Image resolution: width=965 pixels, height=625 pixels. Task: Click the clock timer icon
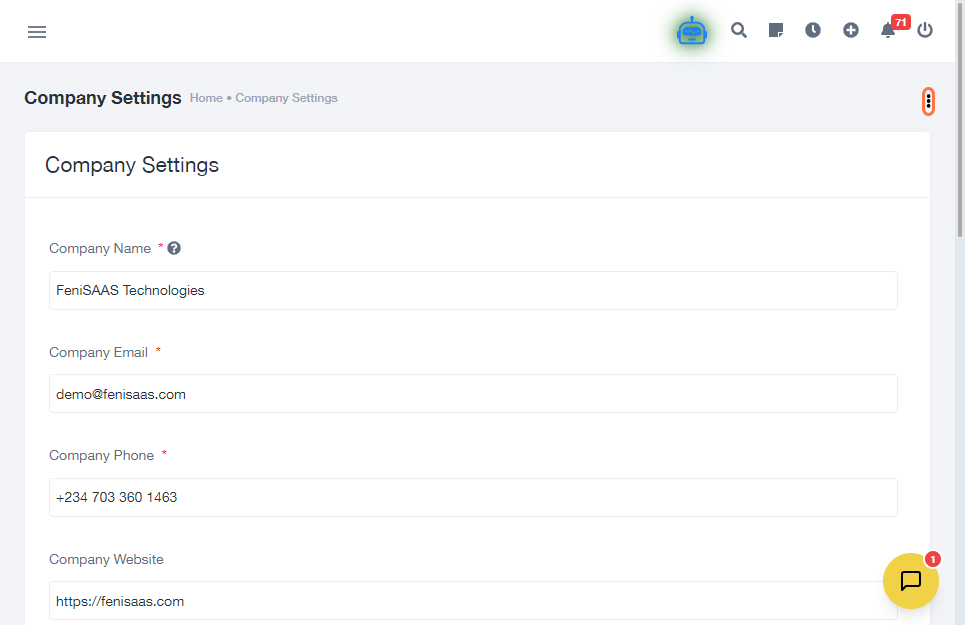click(x=813, y=30)
